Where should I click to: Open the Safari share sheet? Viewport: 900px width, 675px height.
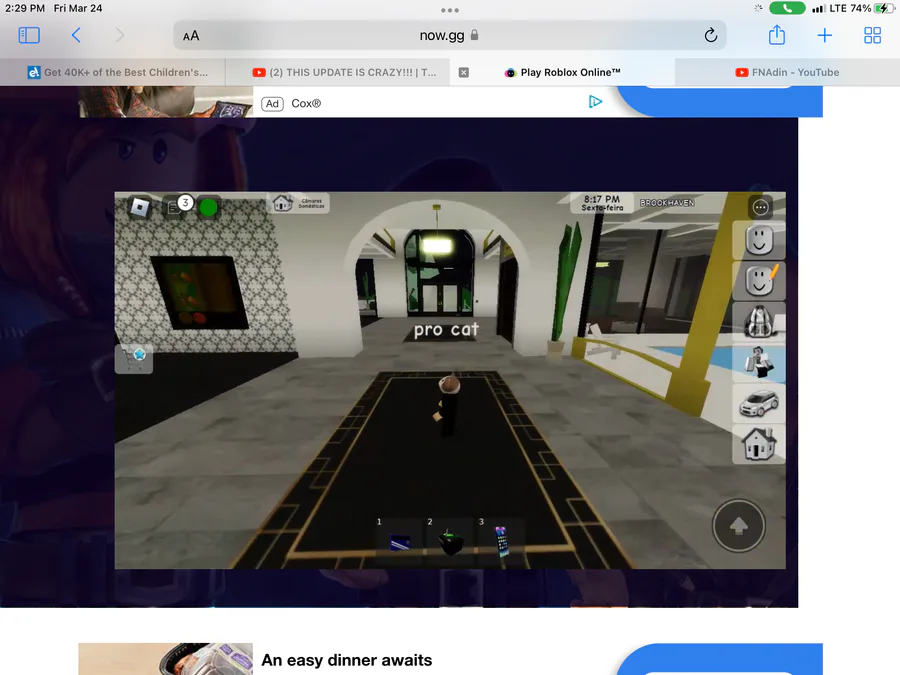click(x=777, y=35)
